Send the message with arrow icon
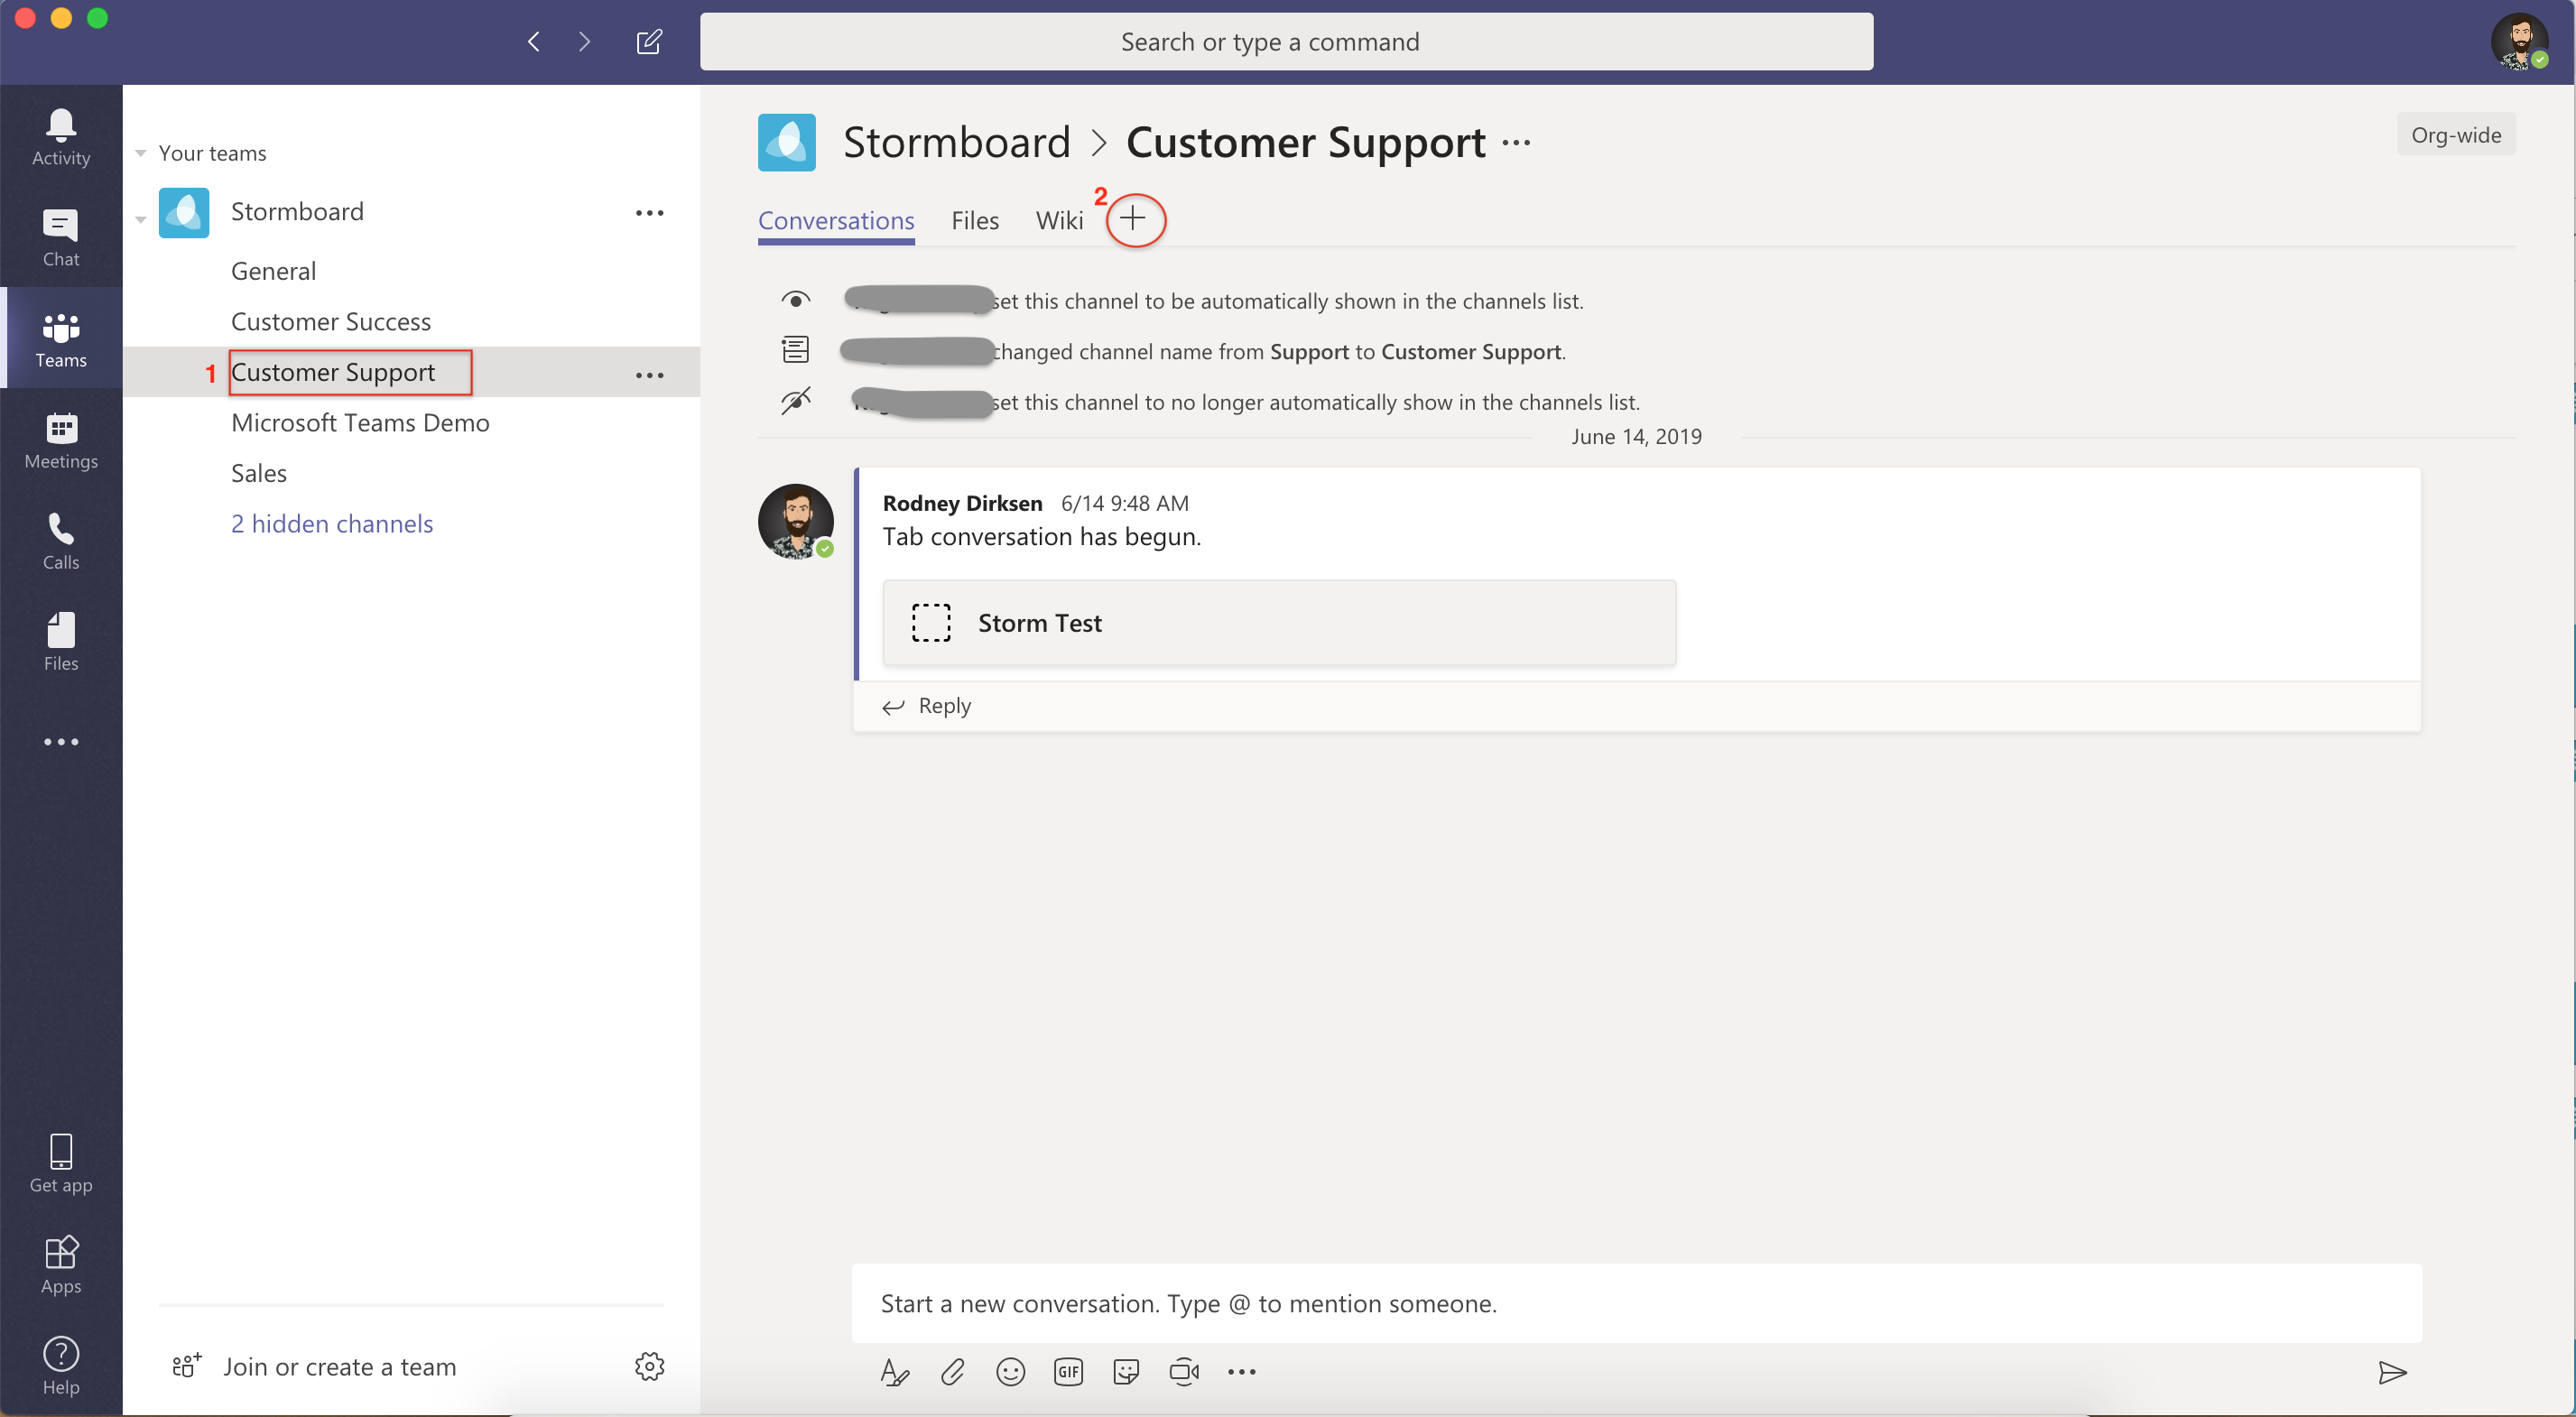Viewport: 2576px width, 1417px height. pos(2392,1372)
